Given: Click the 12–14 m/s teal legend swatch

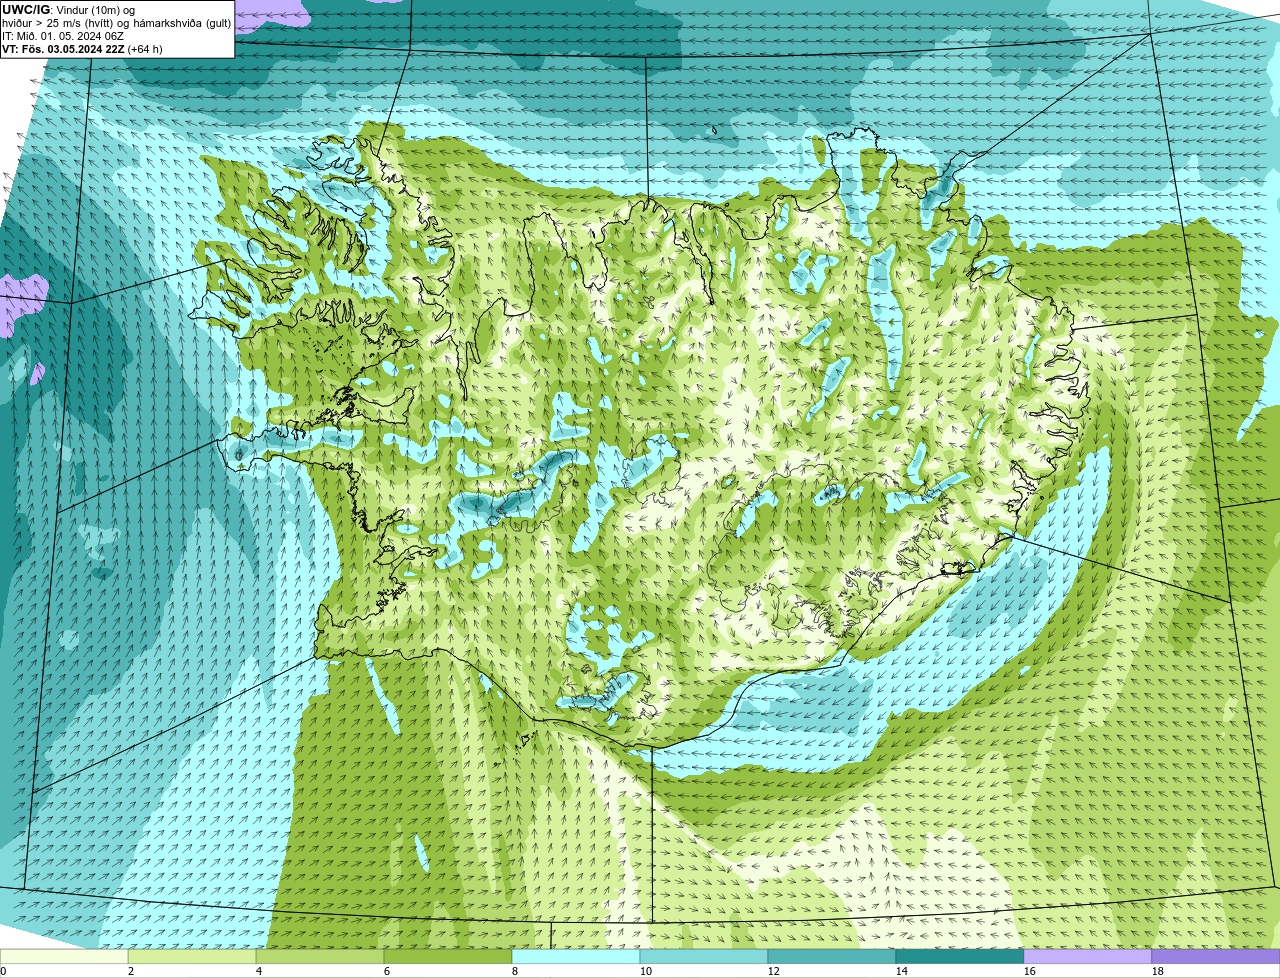Looking at the screenshot, I should pyautogui.click(x=832, y=957).
